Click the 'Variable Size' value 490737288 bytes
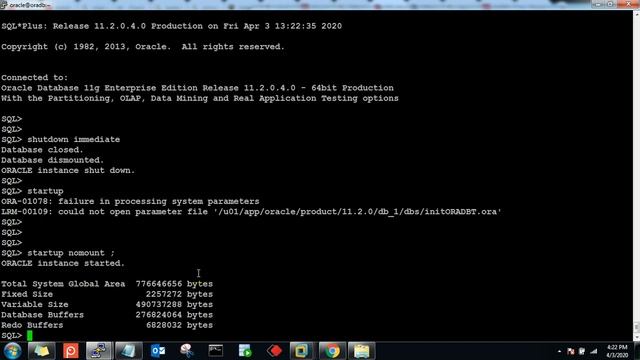The image size is (640, 360). [x=174, y=304]
